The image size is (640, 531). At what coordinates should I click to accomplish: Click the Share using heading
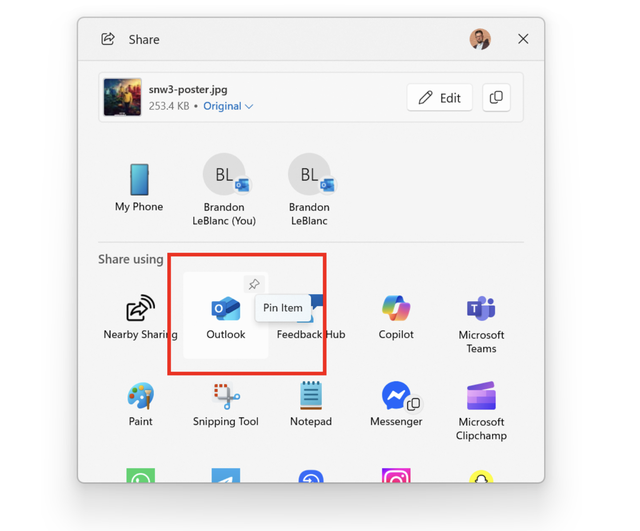click(x=131, y=260)
